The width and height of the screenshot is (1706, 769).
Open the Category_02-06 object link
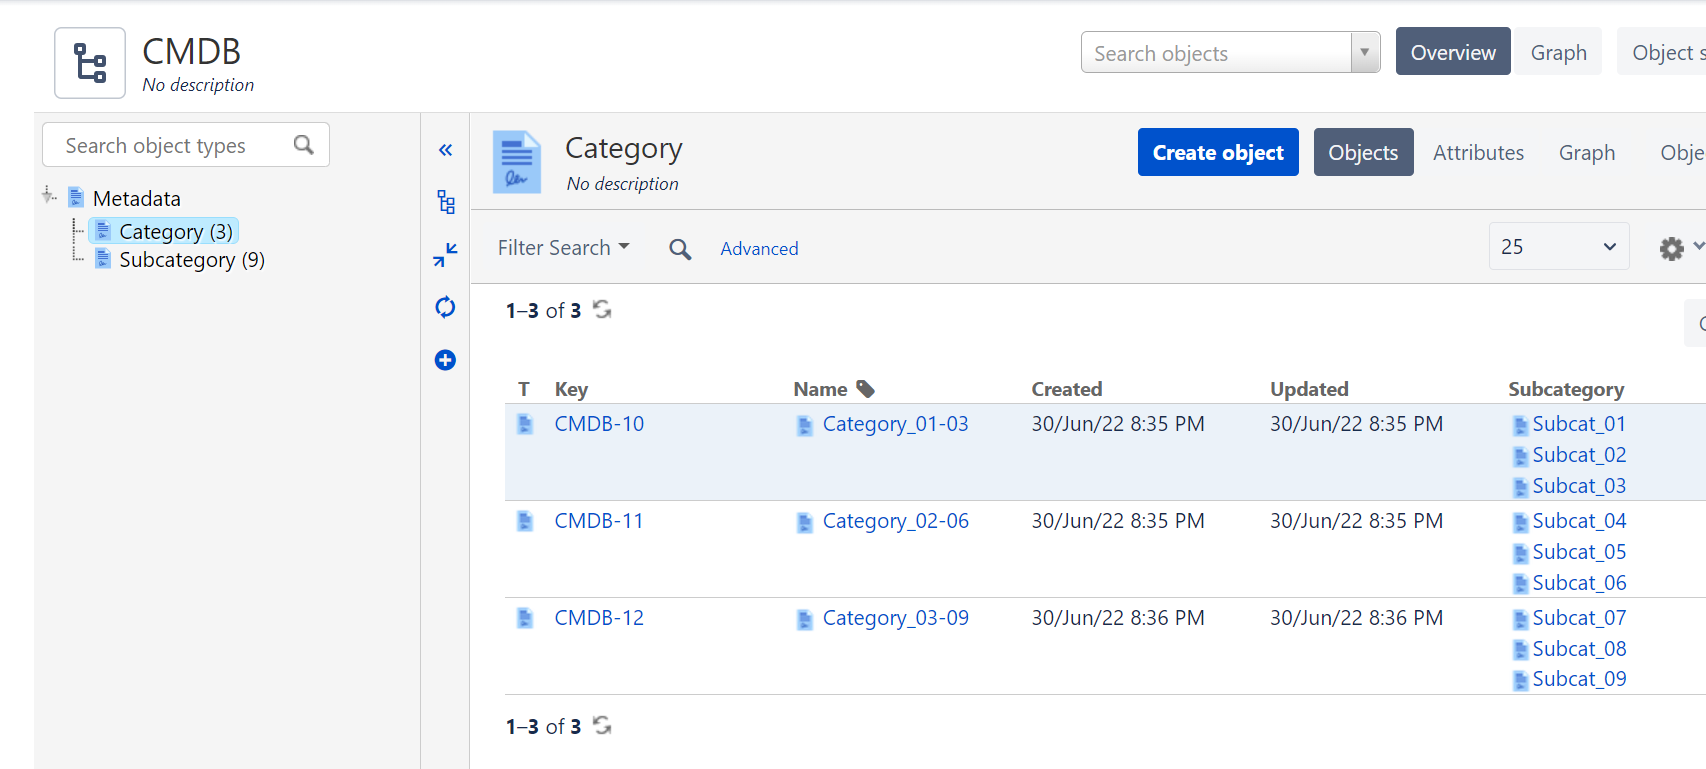point(895,521)
